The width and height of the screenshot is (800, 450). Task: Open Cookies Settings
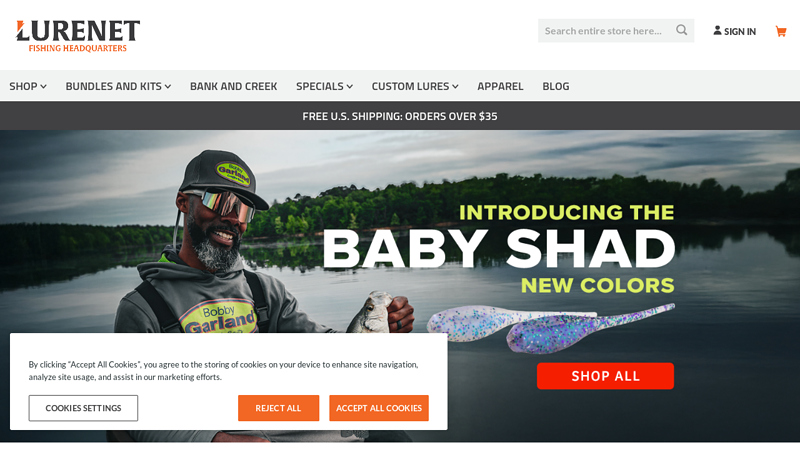[x=83, y=408]
